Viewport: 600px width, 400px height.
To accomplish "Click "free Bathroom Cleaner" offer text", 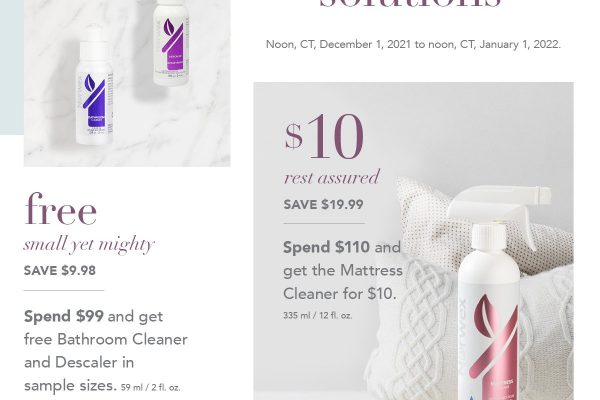I will (106, 340).
